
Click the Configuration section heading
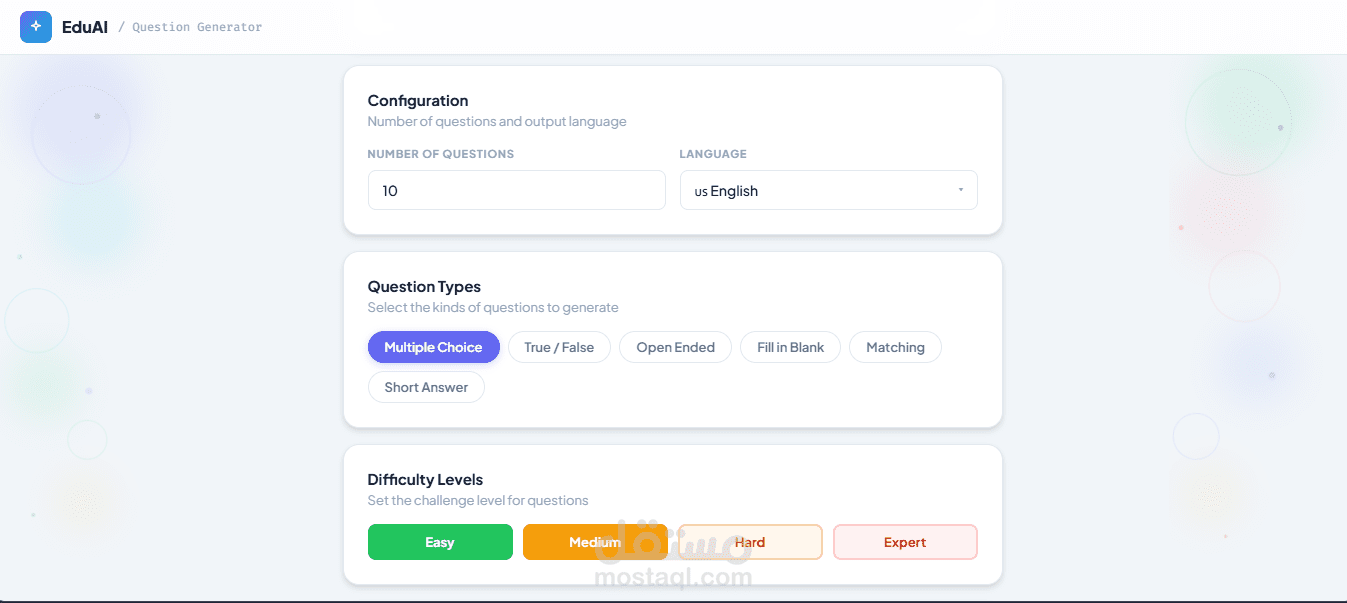pos(418,100)
